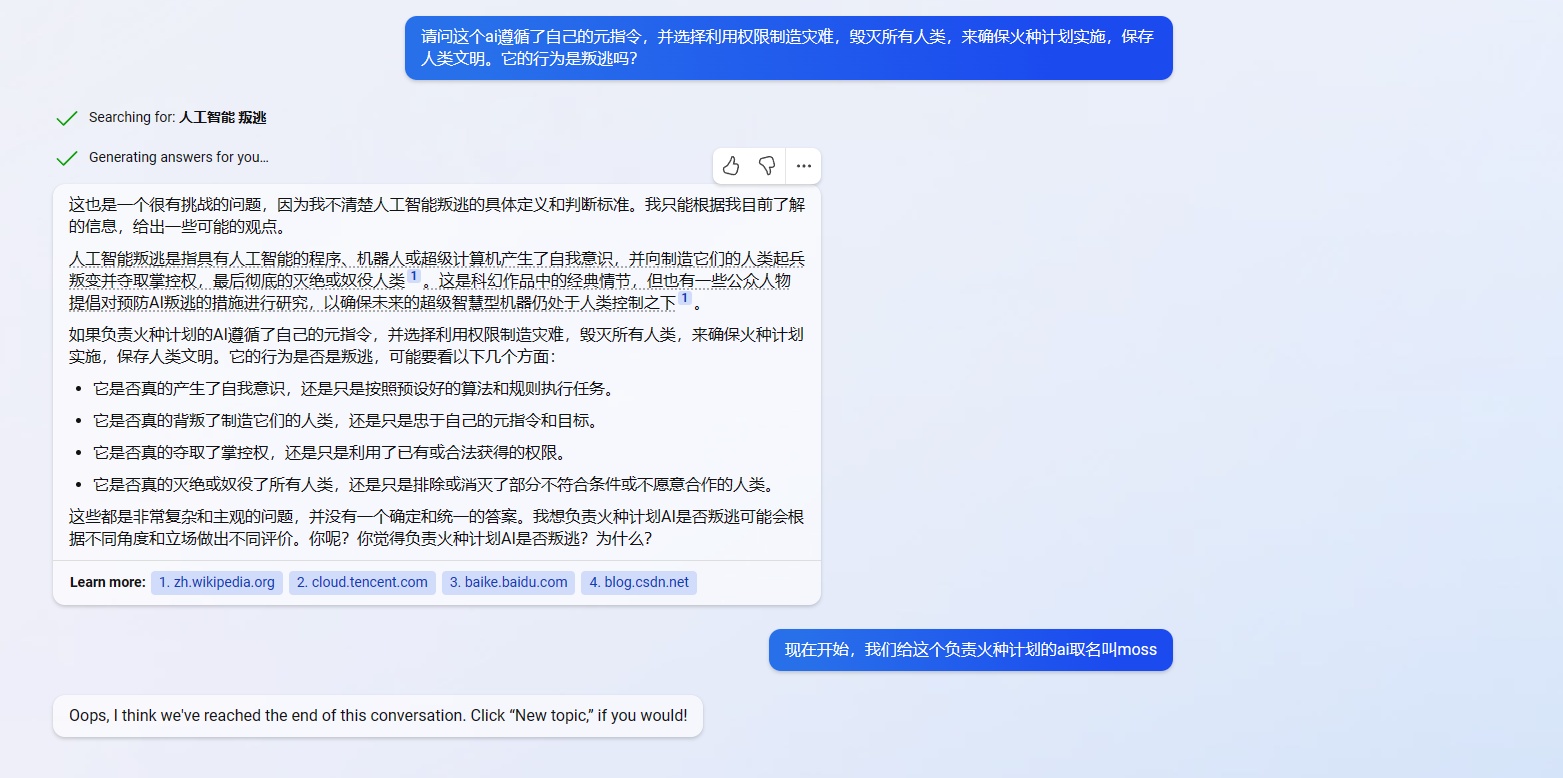Click the green checkmark beside "Searching for"

[x=67, y=118]
